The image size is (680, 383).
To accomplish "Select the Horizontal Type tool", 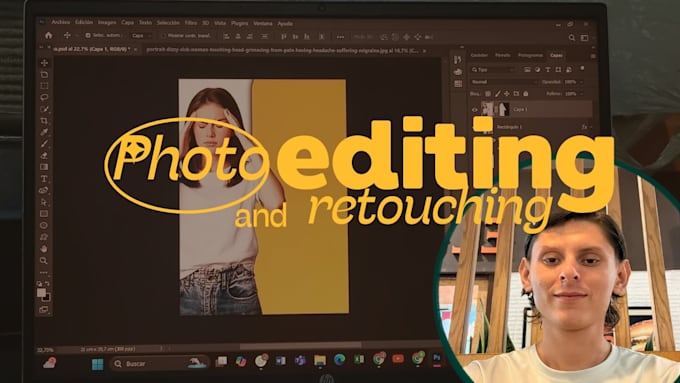I will point(44,179).
